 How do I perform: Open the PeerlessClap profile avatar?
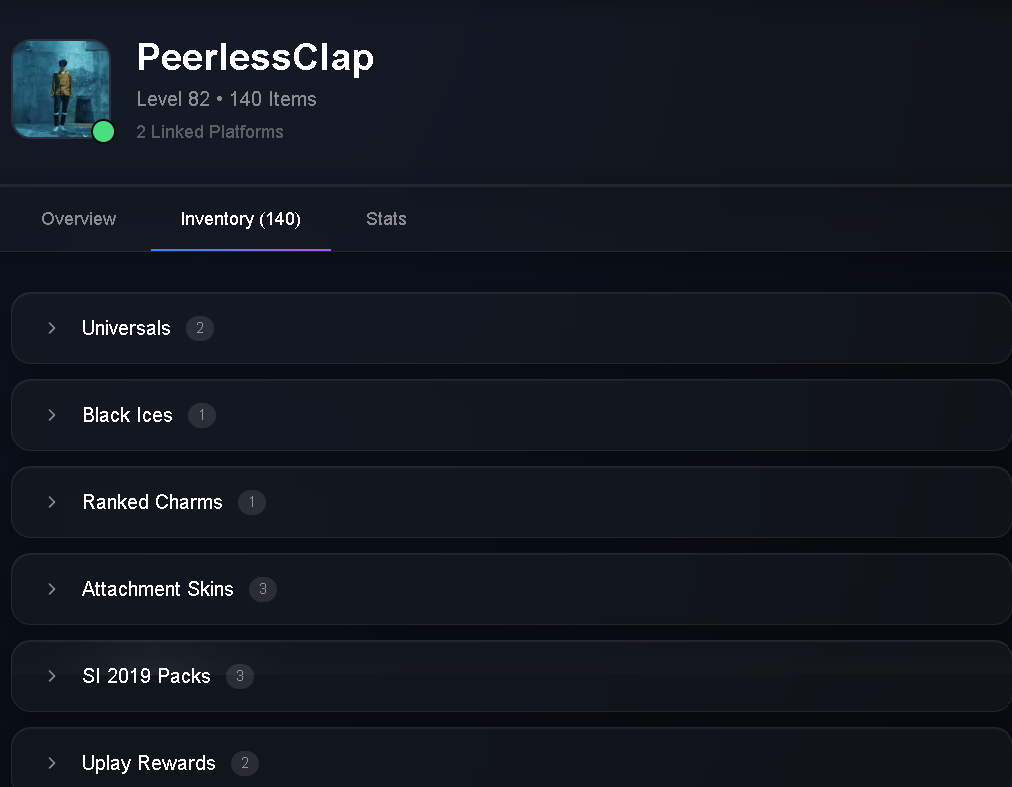[61, 89]
